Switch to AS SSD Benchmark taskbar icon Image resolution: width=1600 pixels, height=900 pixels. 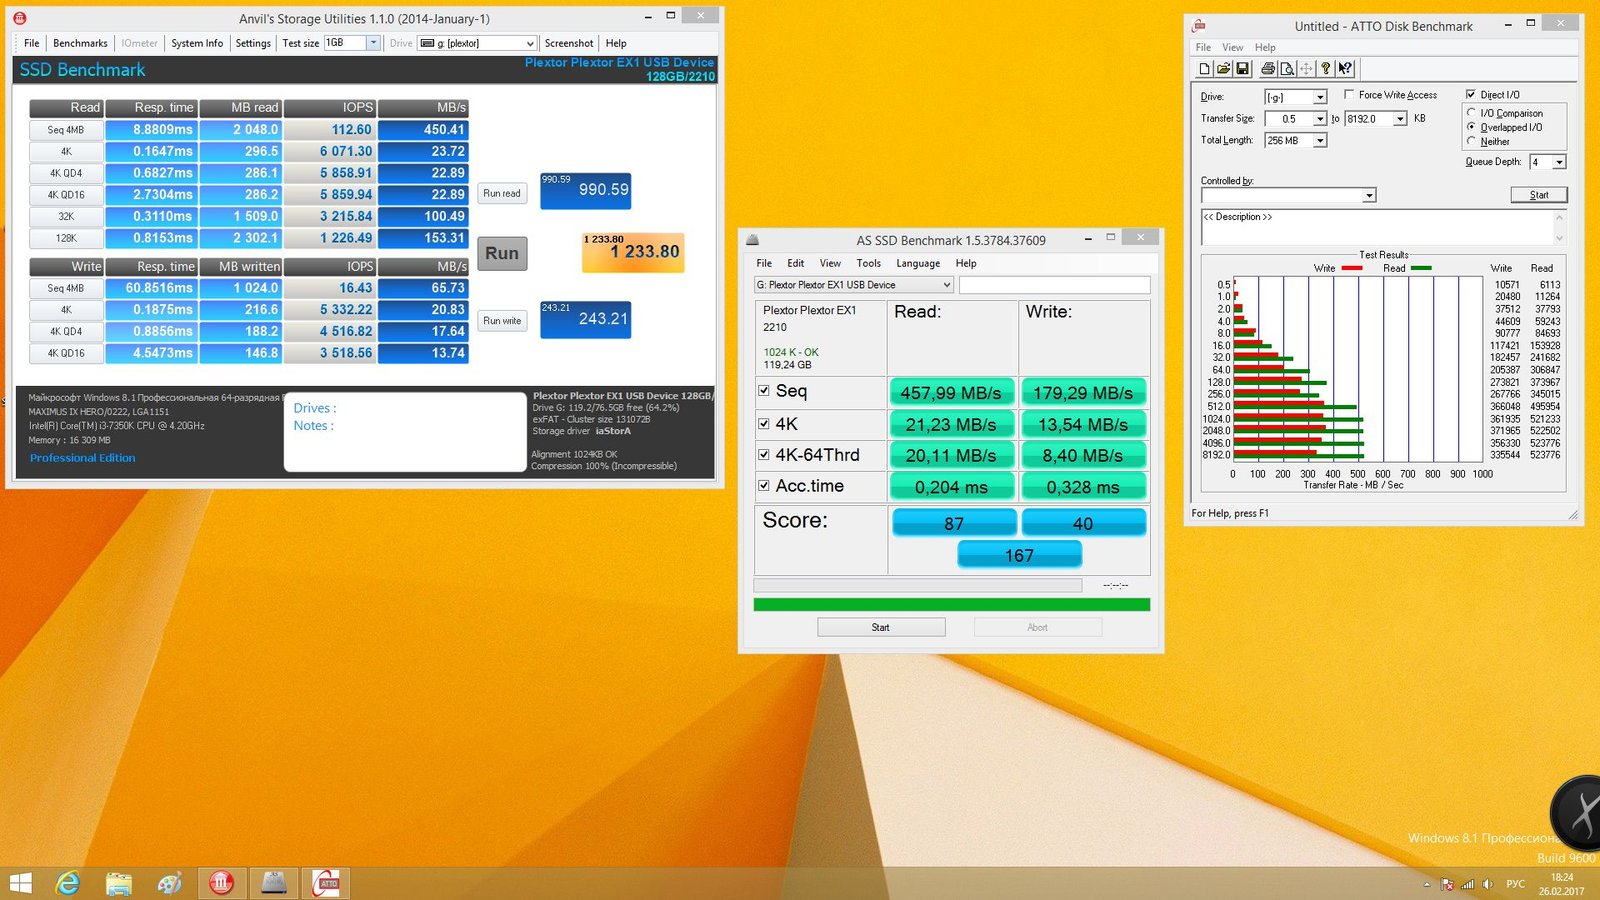coord(274,883)
